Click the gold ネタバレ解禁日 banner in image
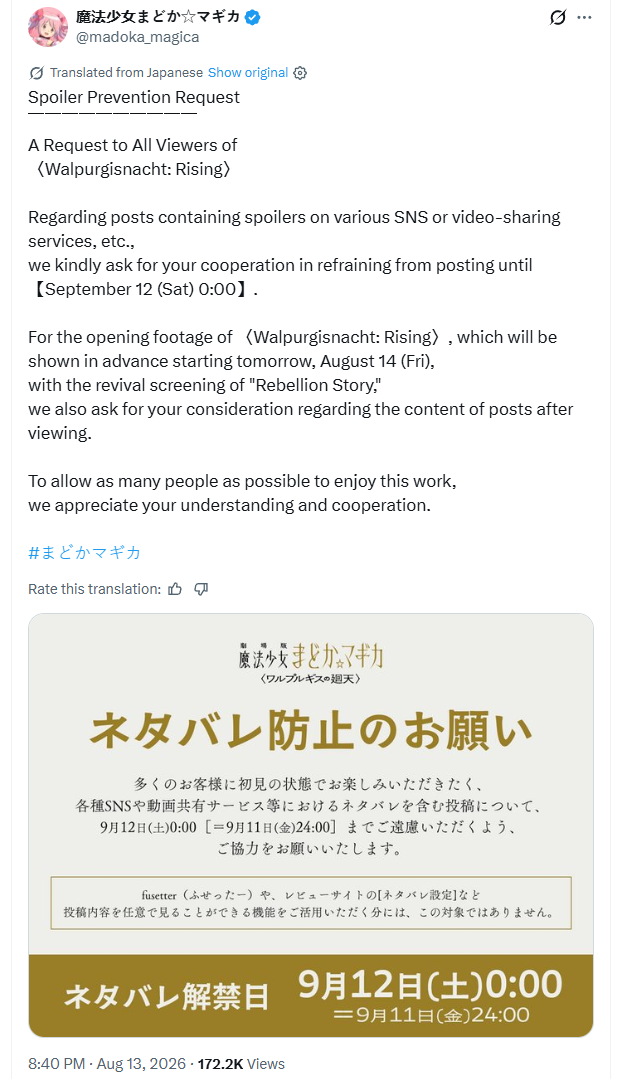Image resolution: width=617 pixels, height=1079 pixels. click(311, 995)
